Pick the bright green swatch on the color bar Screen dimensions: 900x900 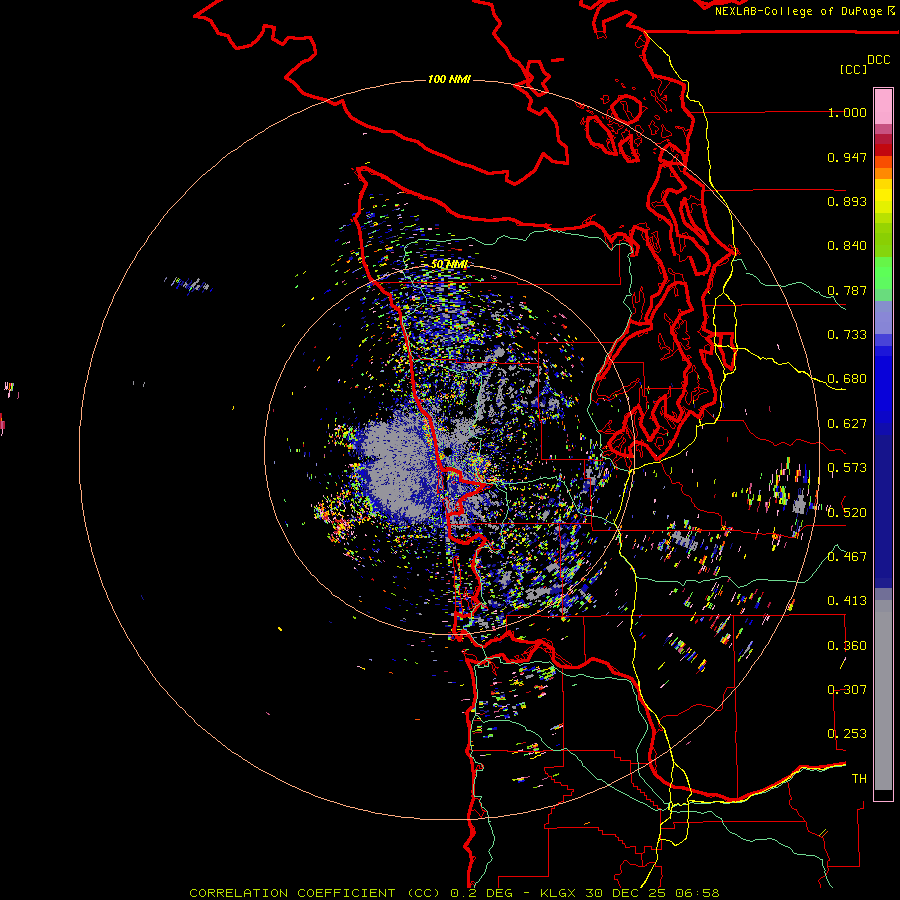coord(883,273)
